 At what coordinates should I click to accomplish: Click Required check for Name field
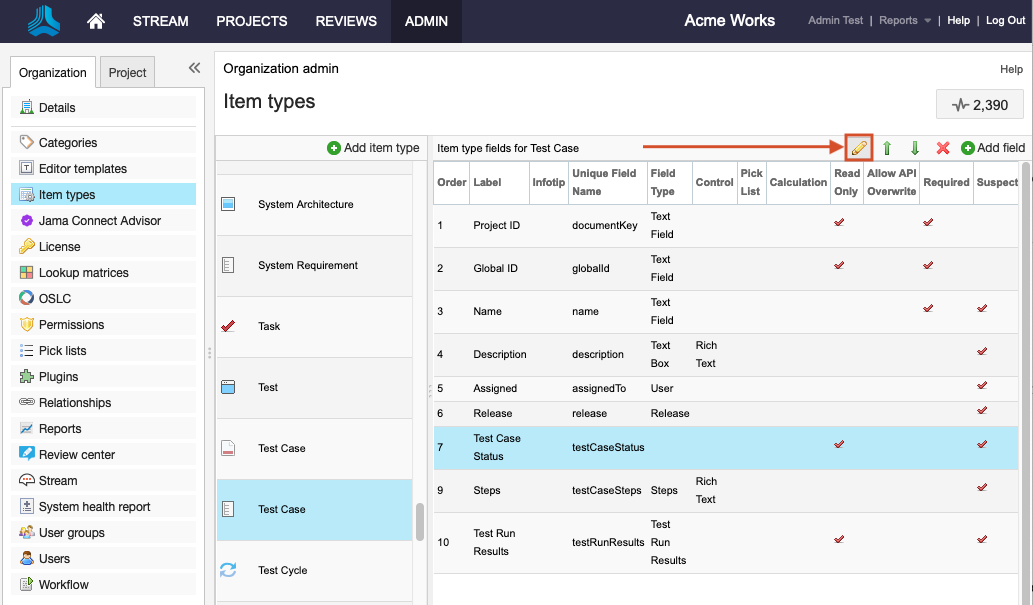coord(928,308)
